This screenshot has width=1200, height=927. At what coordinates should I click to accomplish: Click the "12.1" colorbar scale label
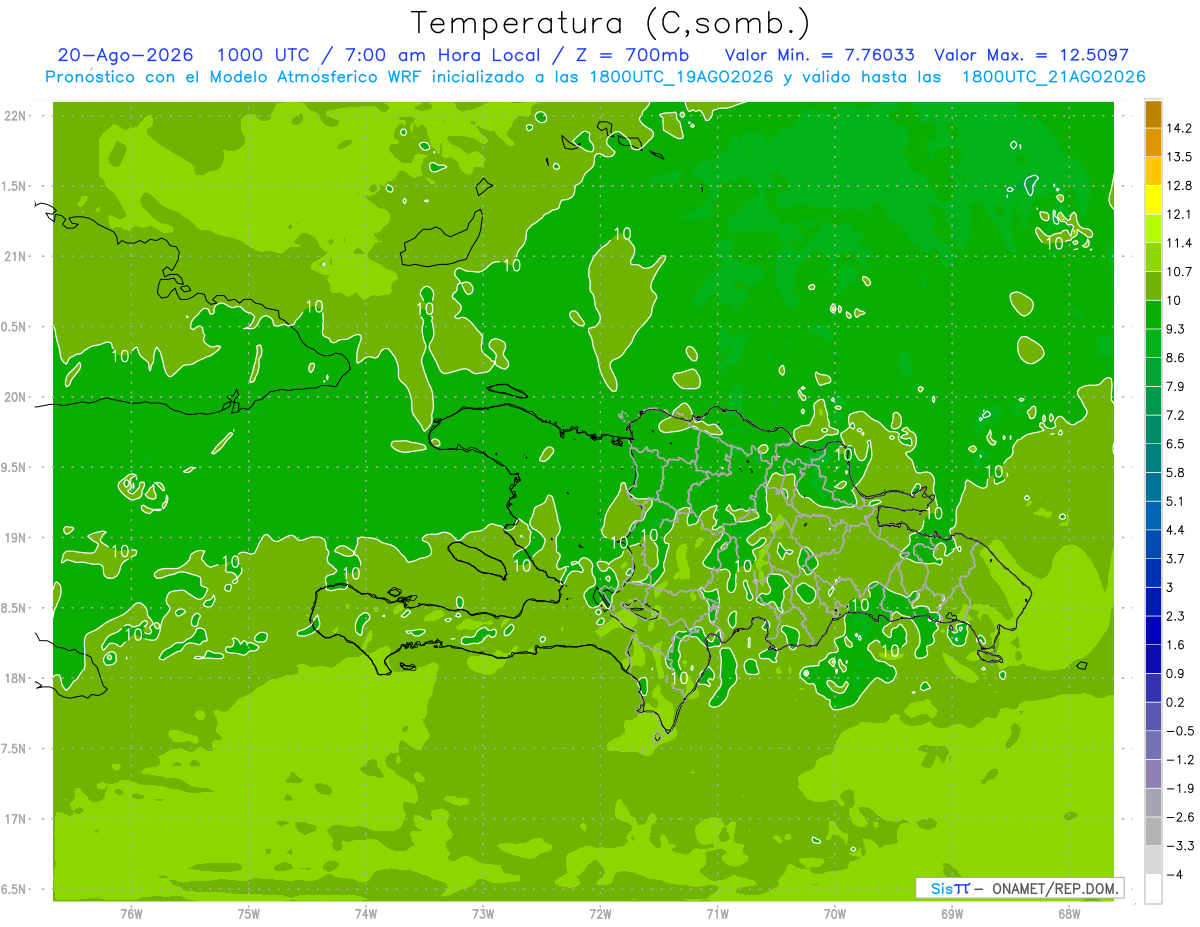tap(1179, 214)
